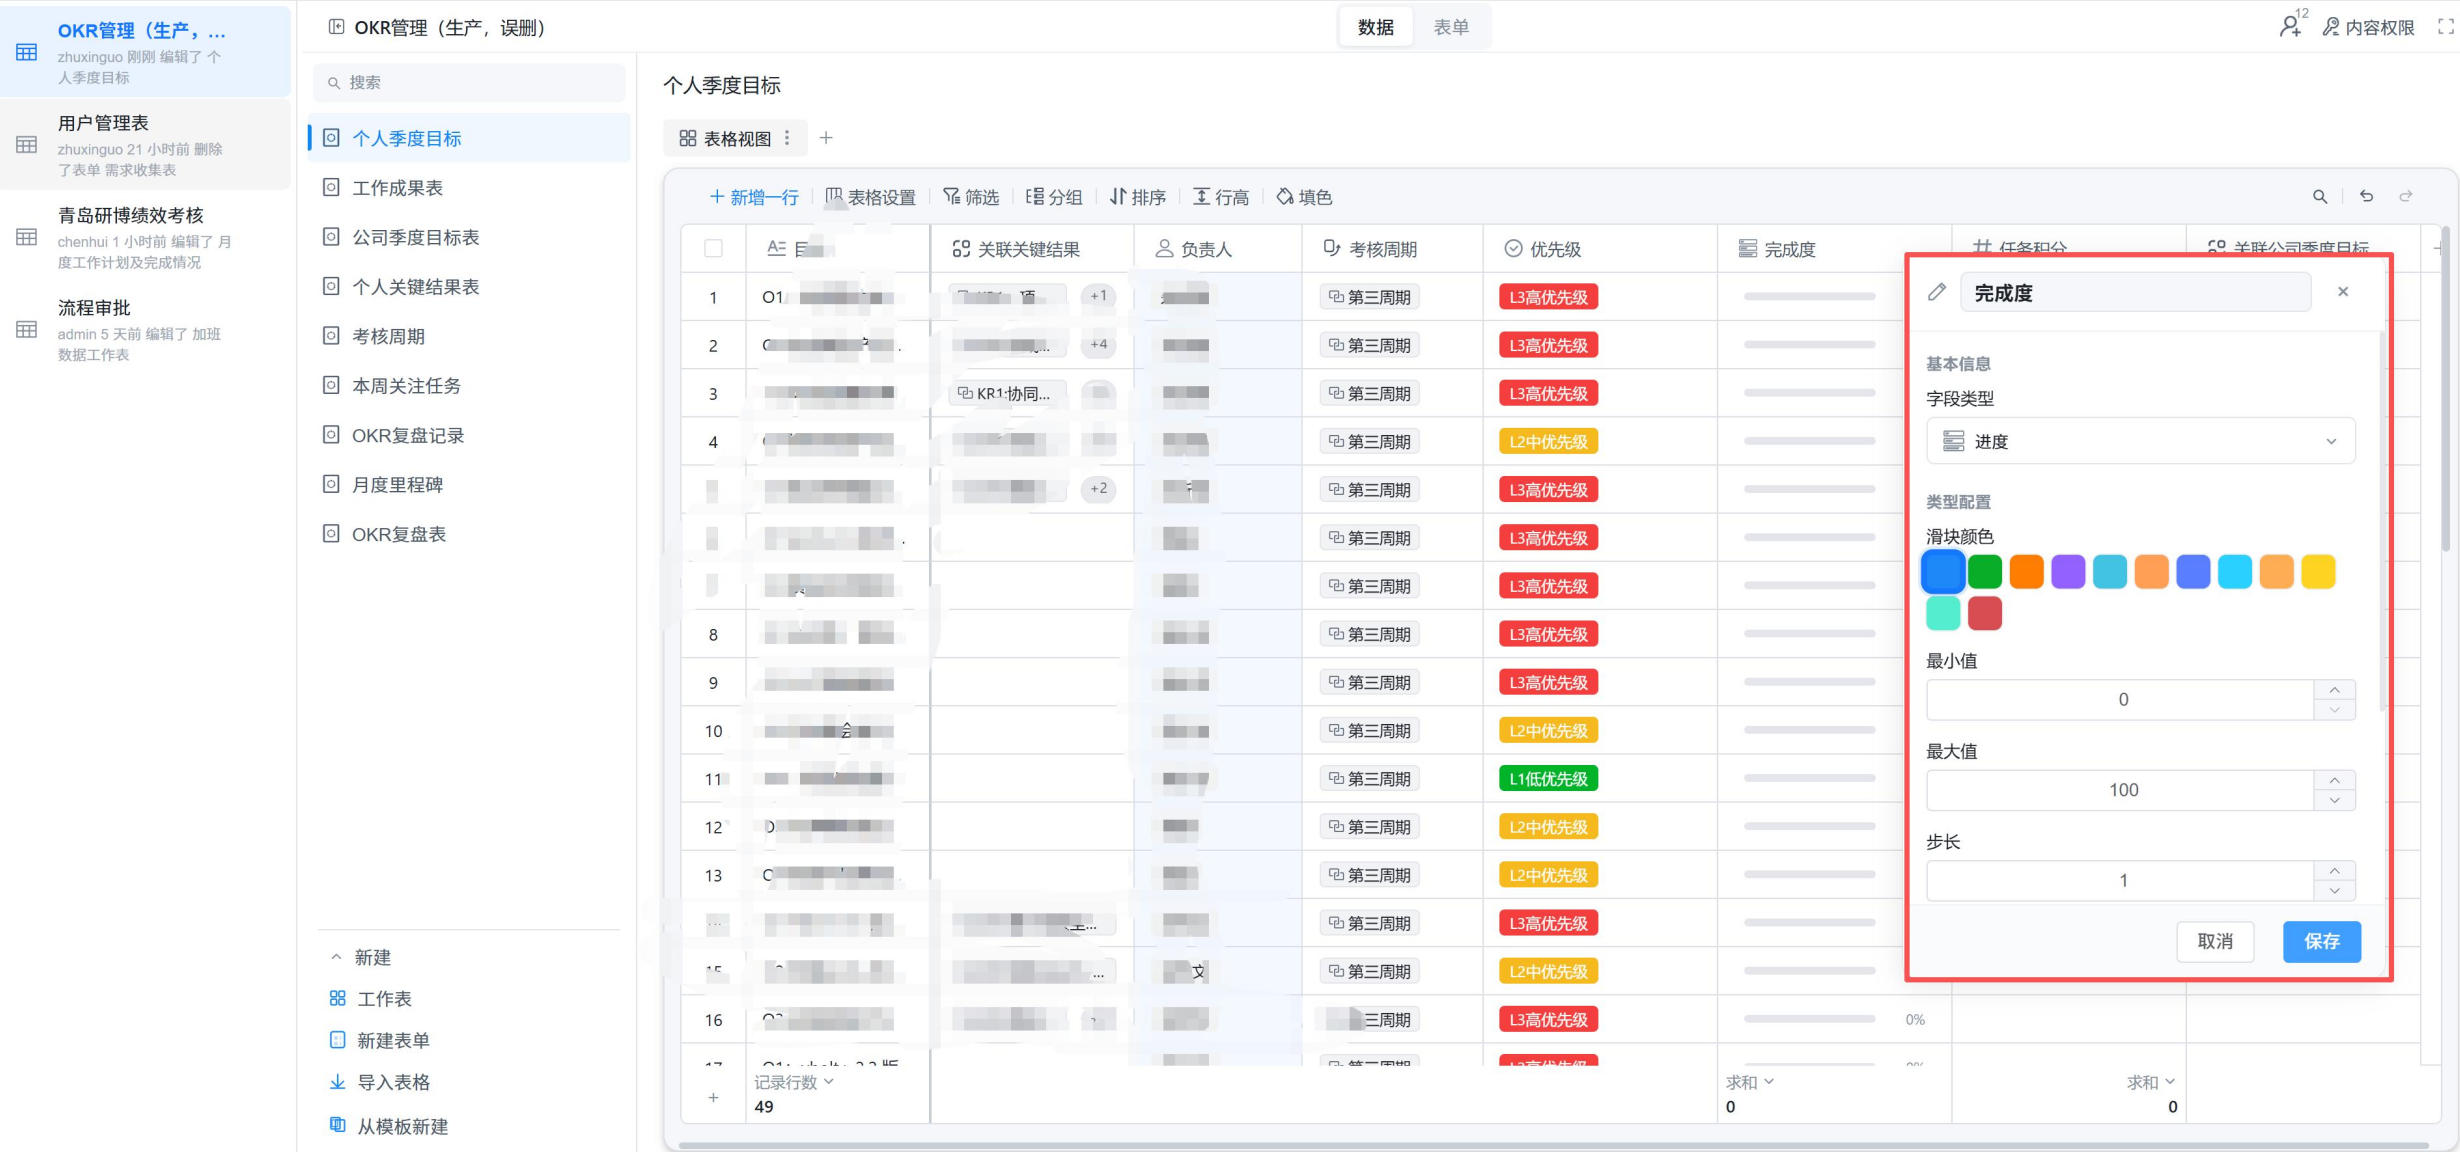
Task: Open 筛选 filter in the toolbar
Action: click(x=971, y=197)
